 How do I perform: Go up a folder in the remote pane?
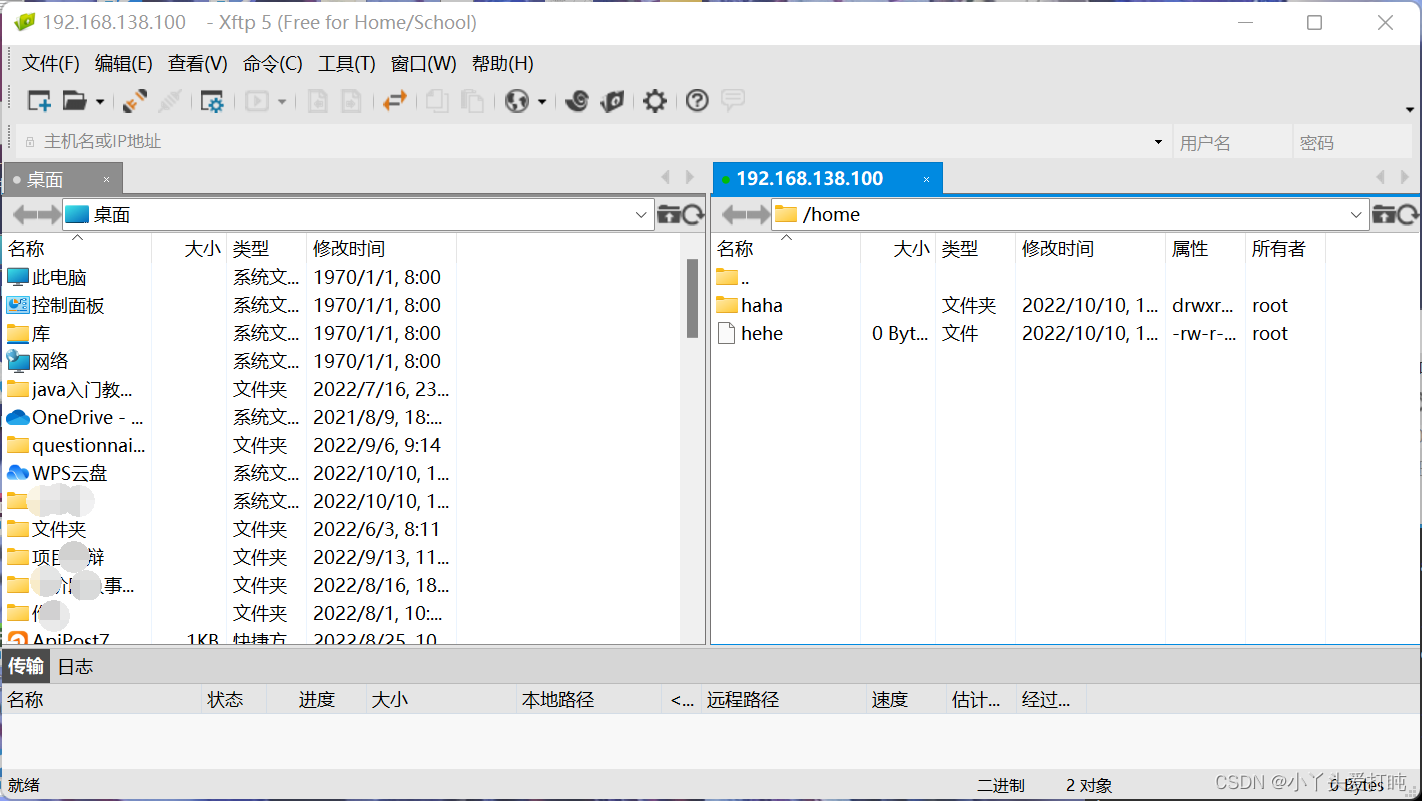(1384, 214)
